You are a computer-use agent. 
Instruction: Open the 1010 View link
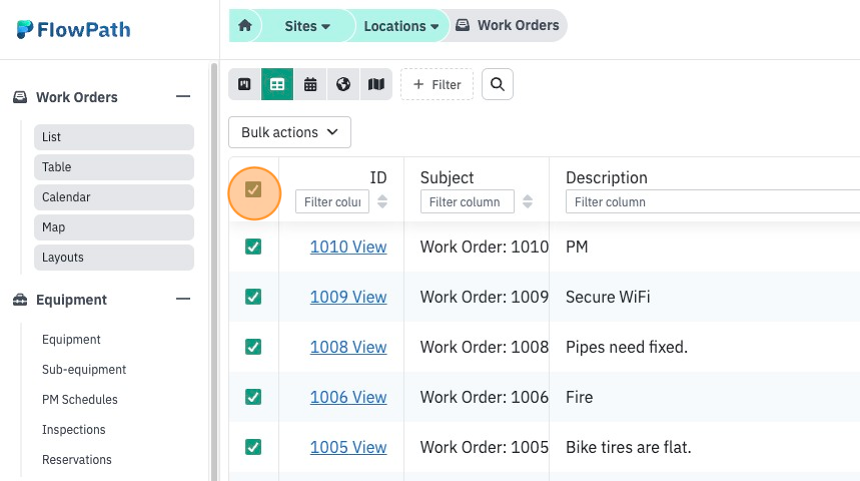click(348, 247)
